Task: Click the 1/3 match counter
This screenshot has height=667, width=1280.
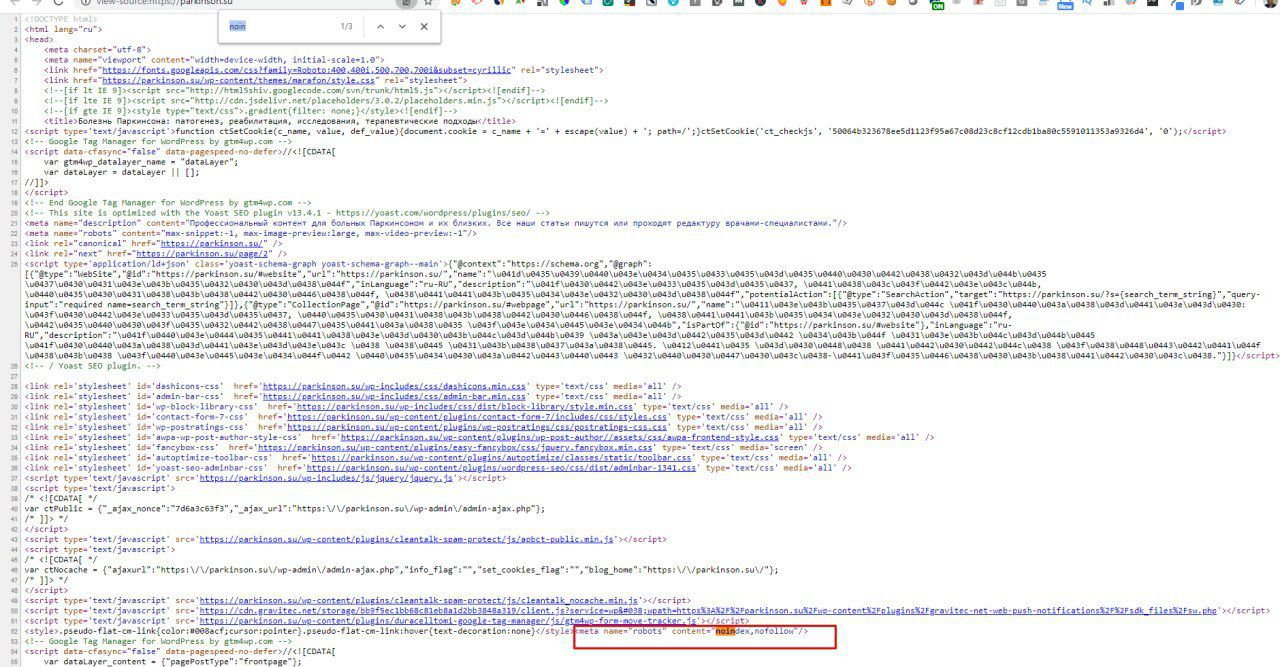Action: tap(346, 26)
